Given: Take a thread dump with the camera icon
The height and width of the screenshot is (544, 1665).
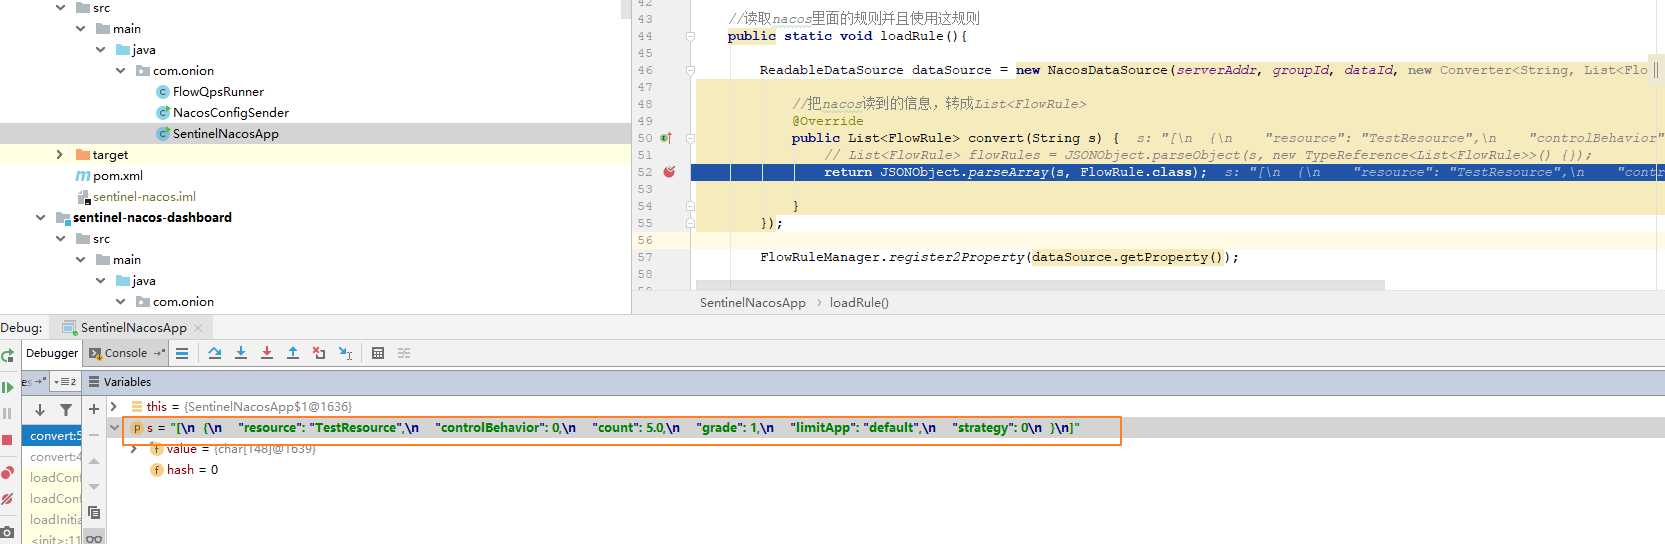Looking at the screenshot, I should click(7, 532).
